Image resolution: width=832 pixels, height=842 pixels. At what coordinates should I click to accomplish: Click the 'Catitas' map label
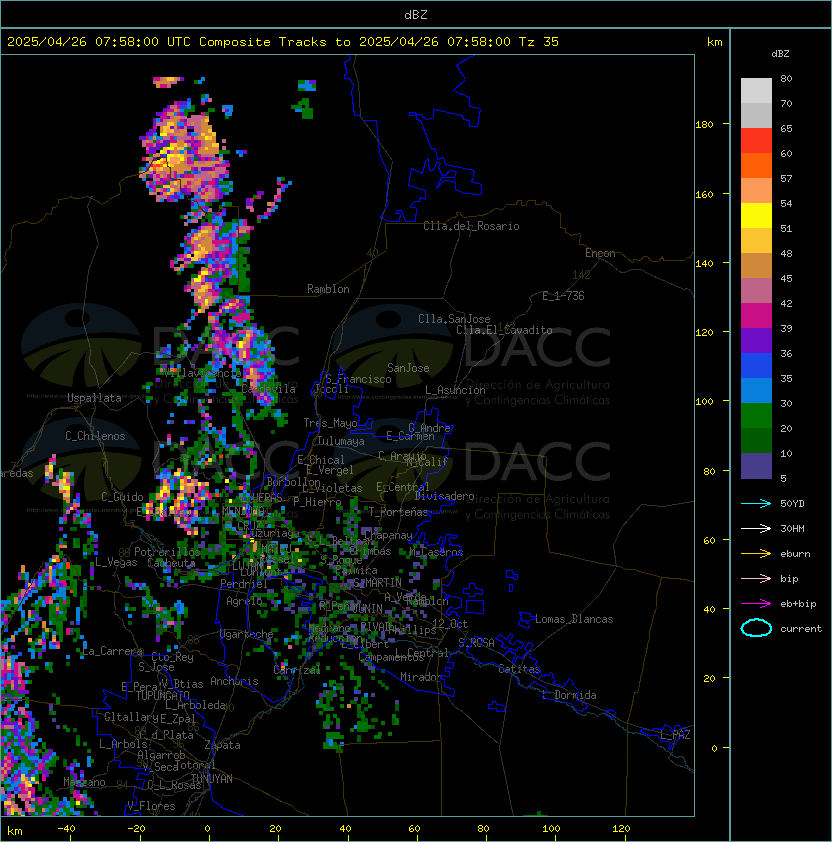pos(519,669)
